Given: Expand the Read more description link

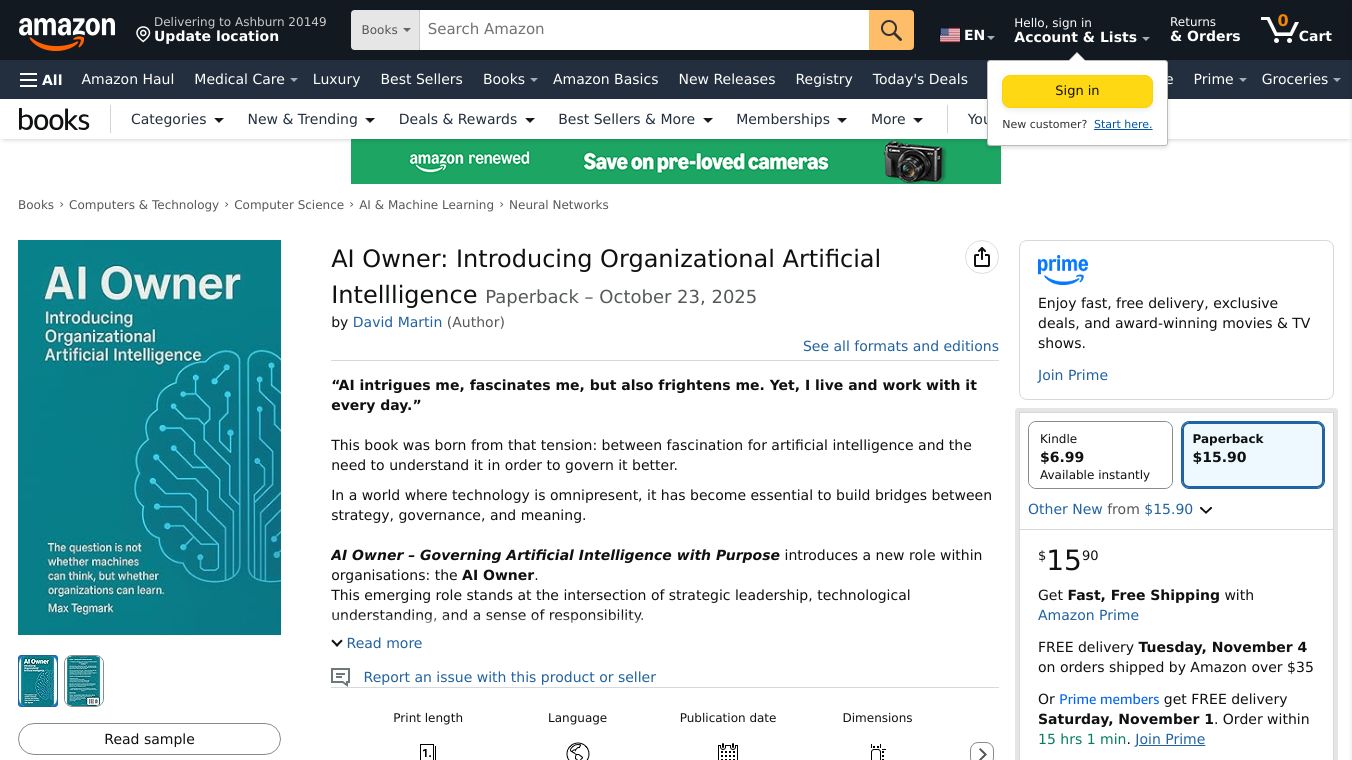Looking at the screenshot, I should (x=377, y=643).
